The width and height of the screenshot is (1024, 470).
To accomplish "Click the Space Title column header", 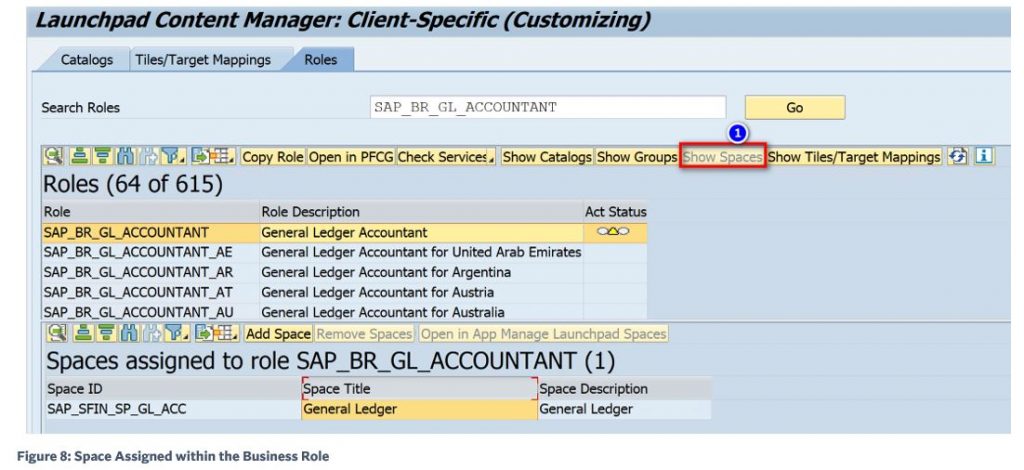I will (x=419, y=389).
